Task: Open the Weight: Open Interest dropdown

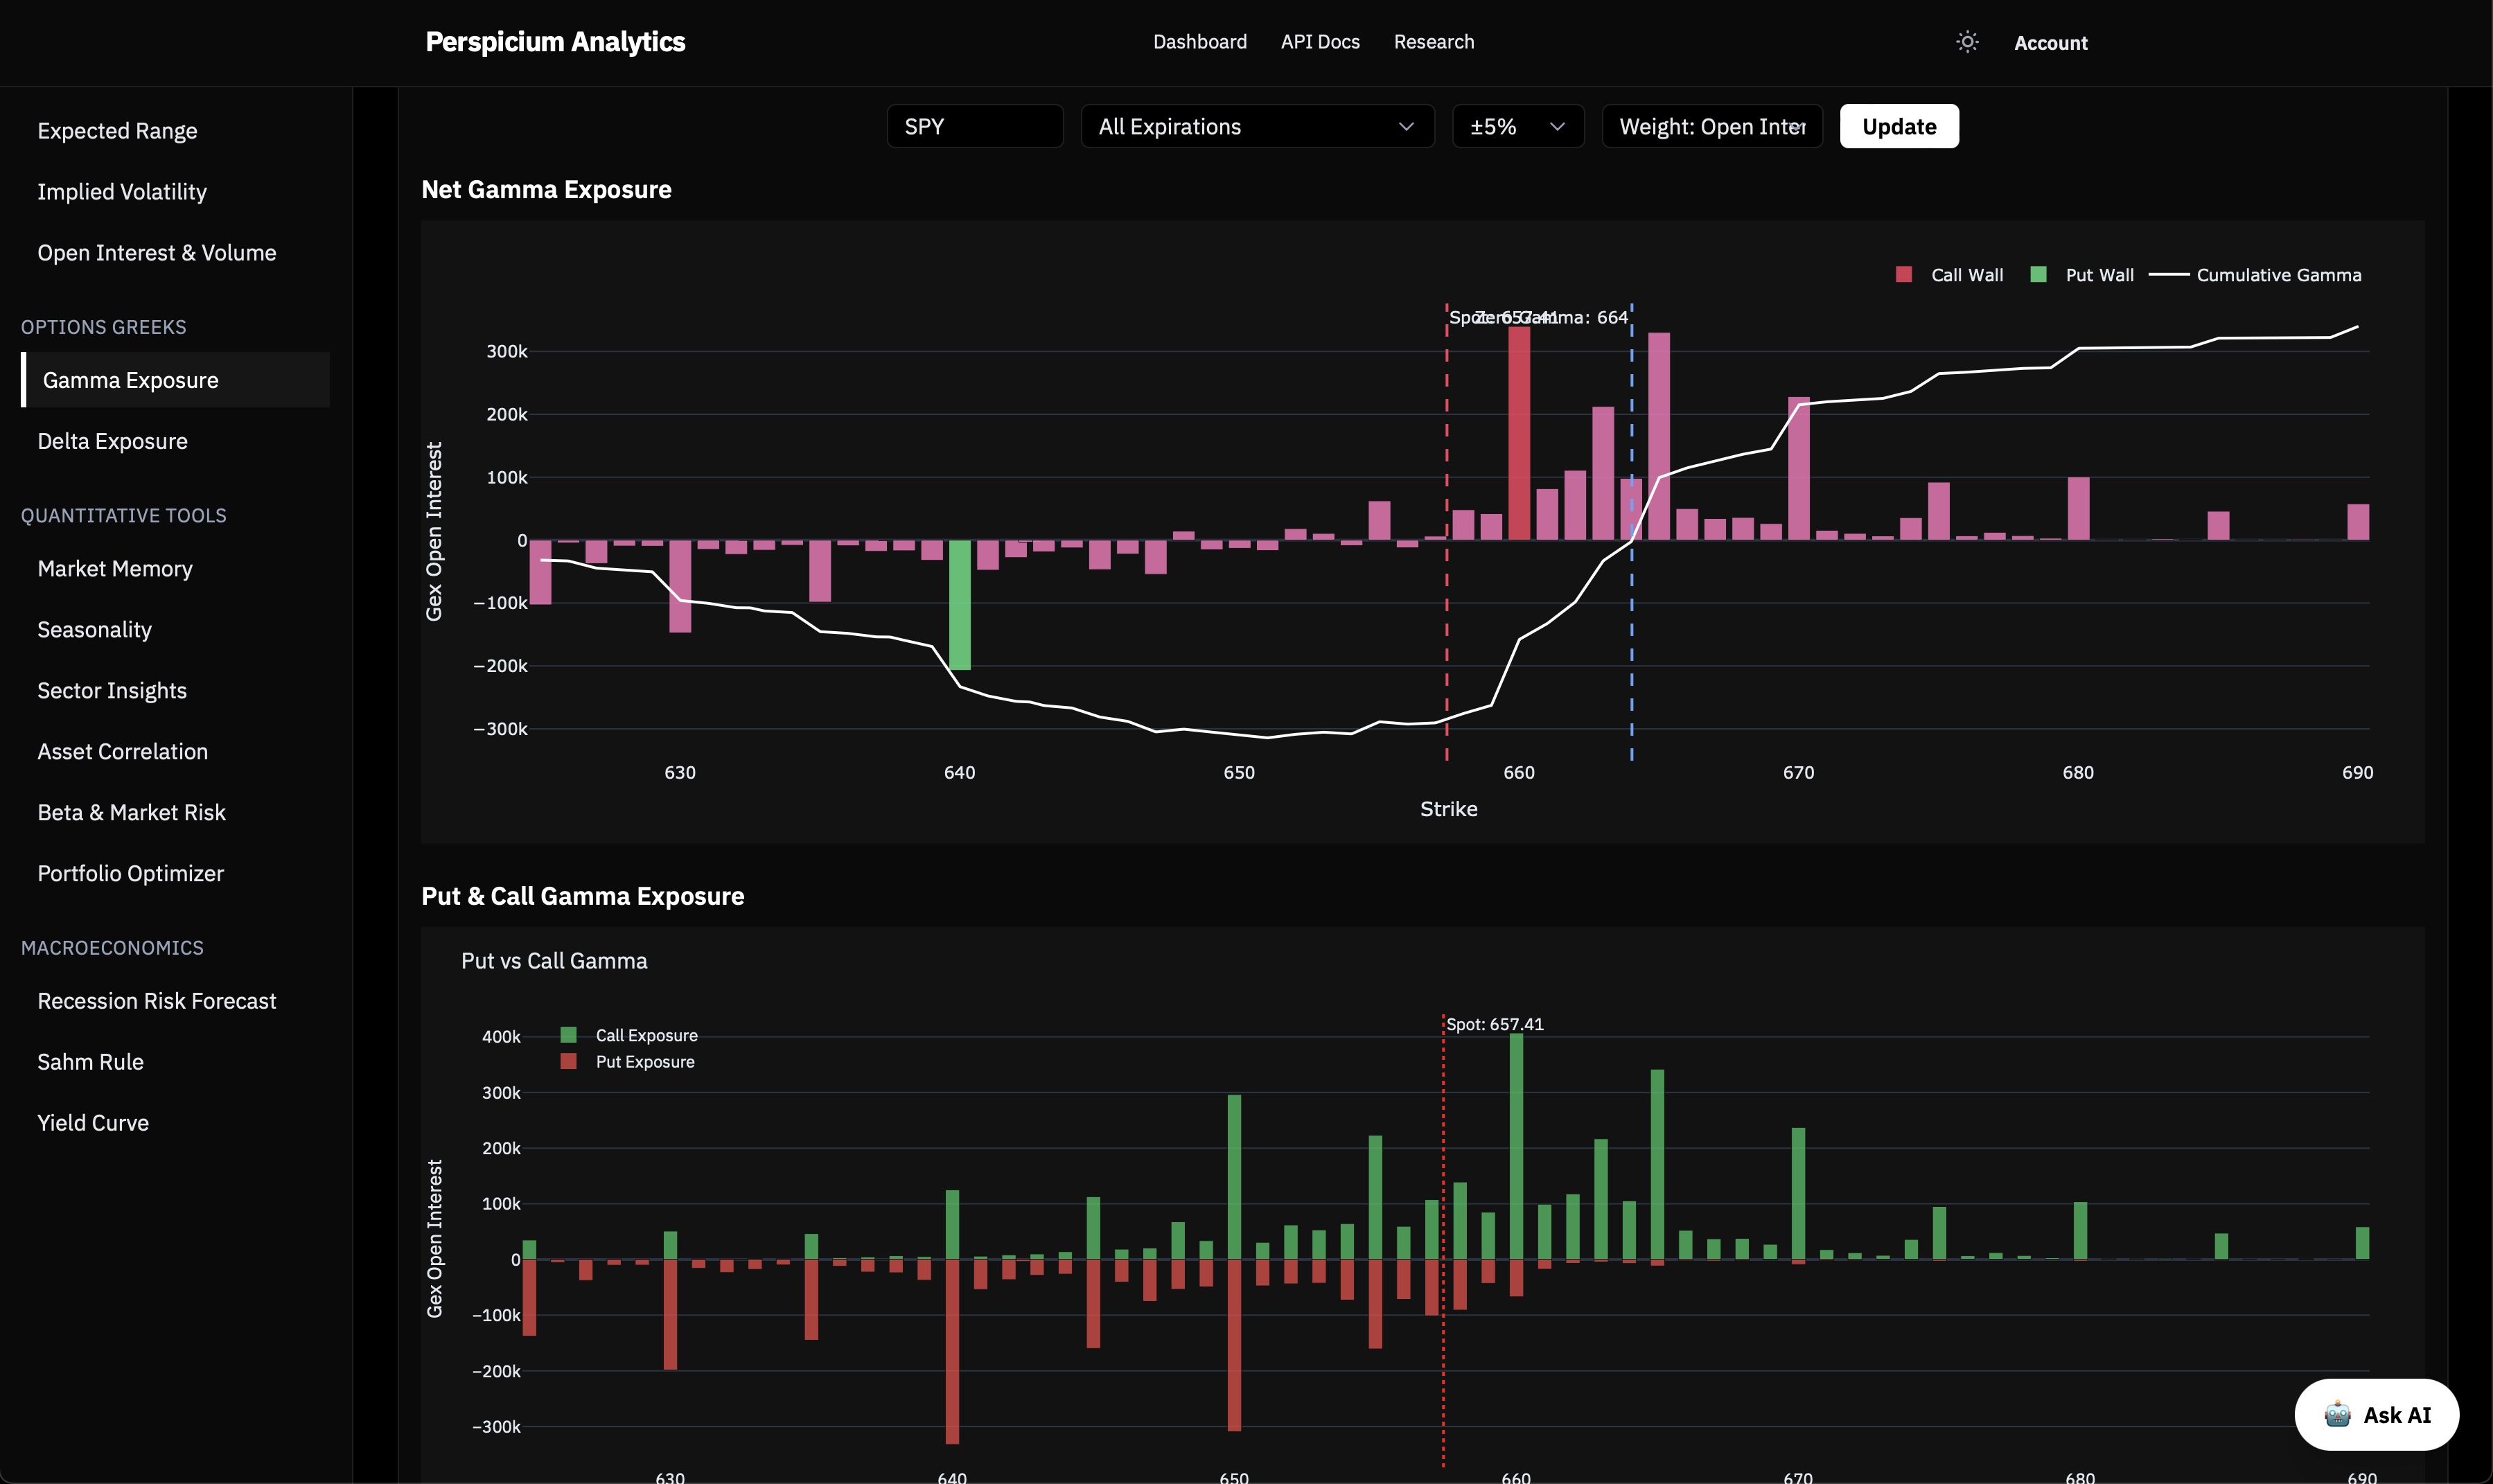Action: click(x=1711, y=126)
